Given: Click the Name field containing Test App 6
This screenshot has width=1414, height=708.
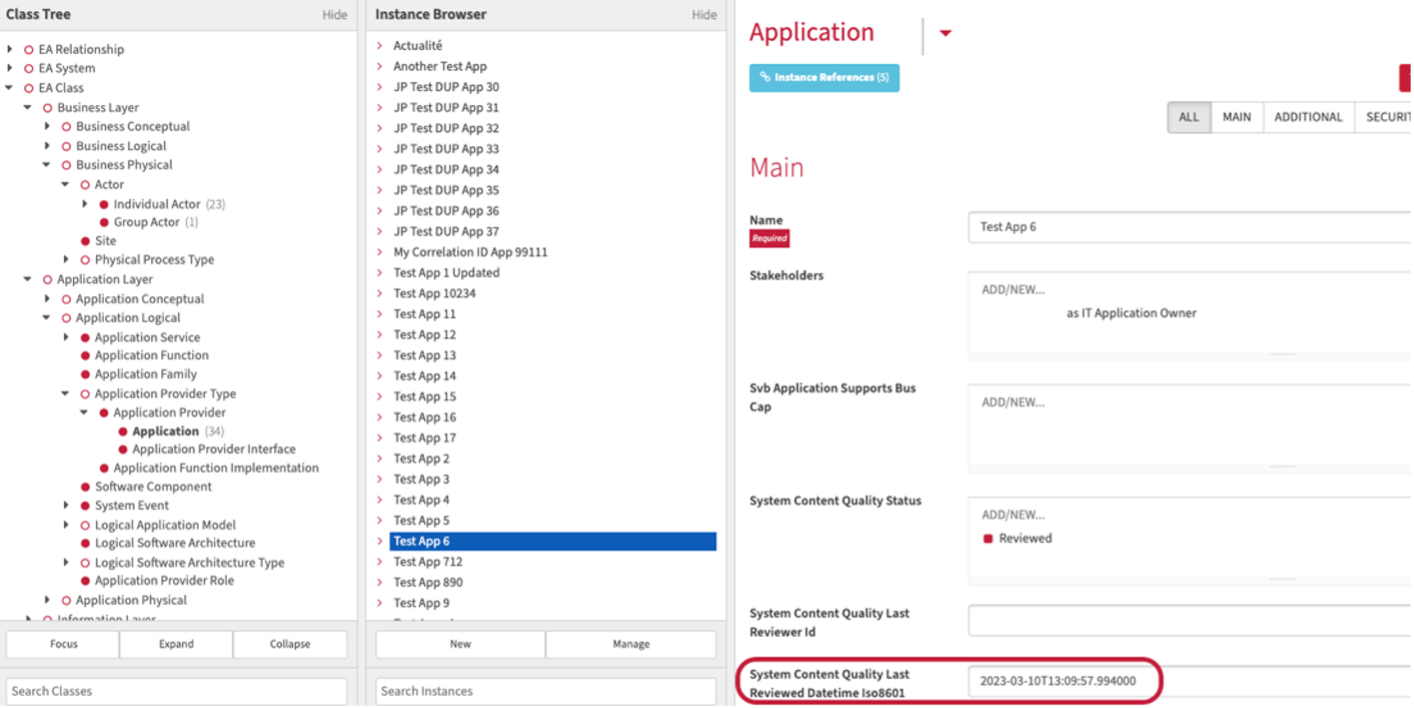Looking at the screenshot, I should [1190, 227].
